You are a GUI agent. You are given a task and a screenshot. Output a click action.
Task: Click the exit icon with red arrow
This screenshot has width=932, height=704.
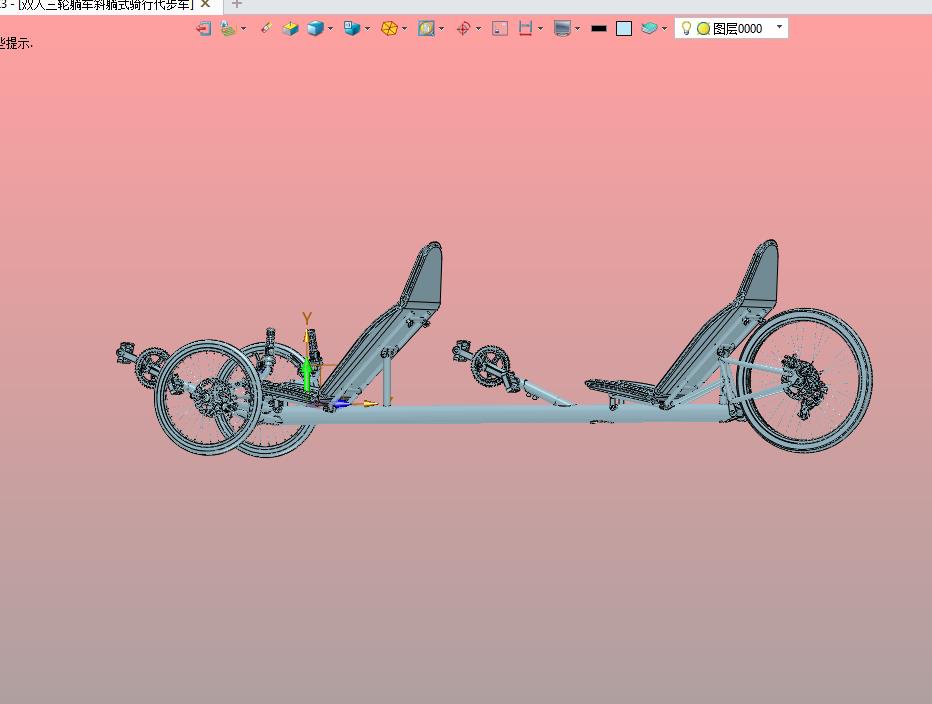point(204,29)
